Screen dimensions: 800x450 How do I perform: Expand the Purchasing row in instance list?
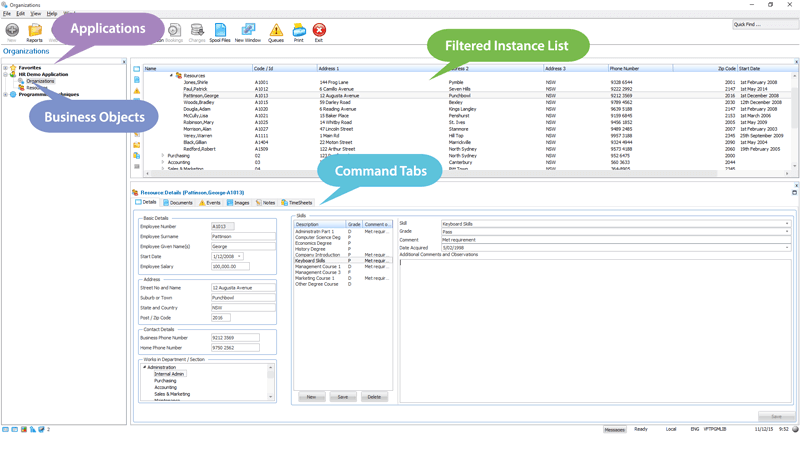[x=163, y=156]
